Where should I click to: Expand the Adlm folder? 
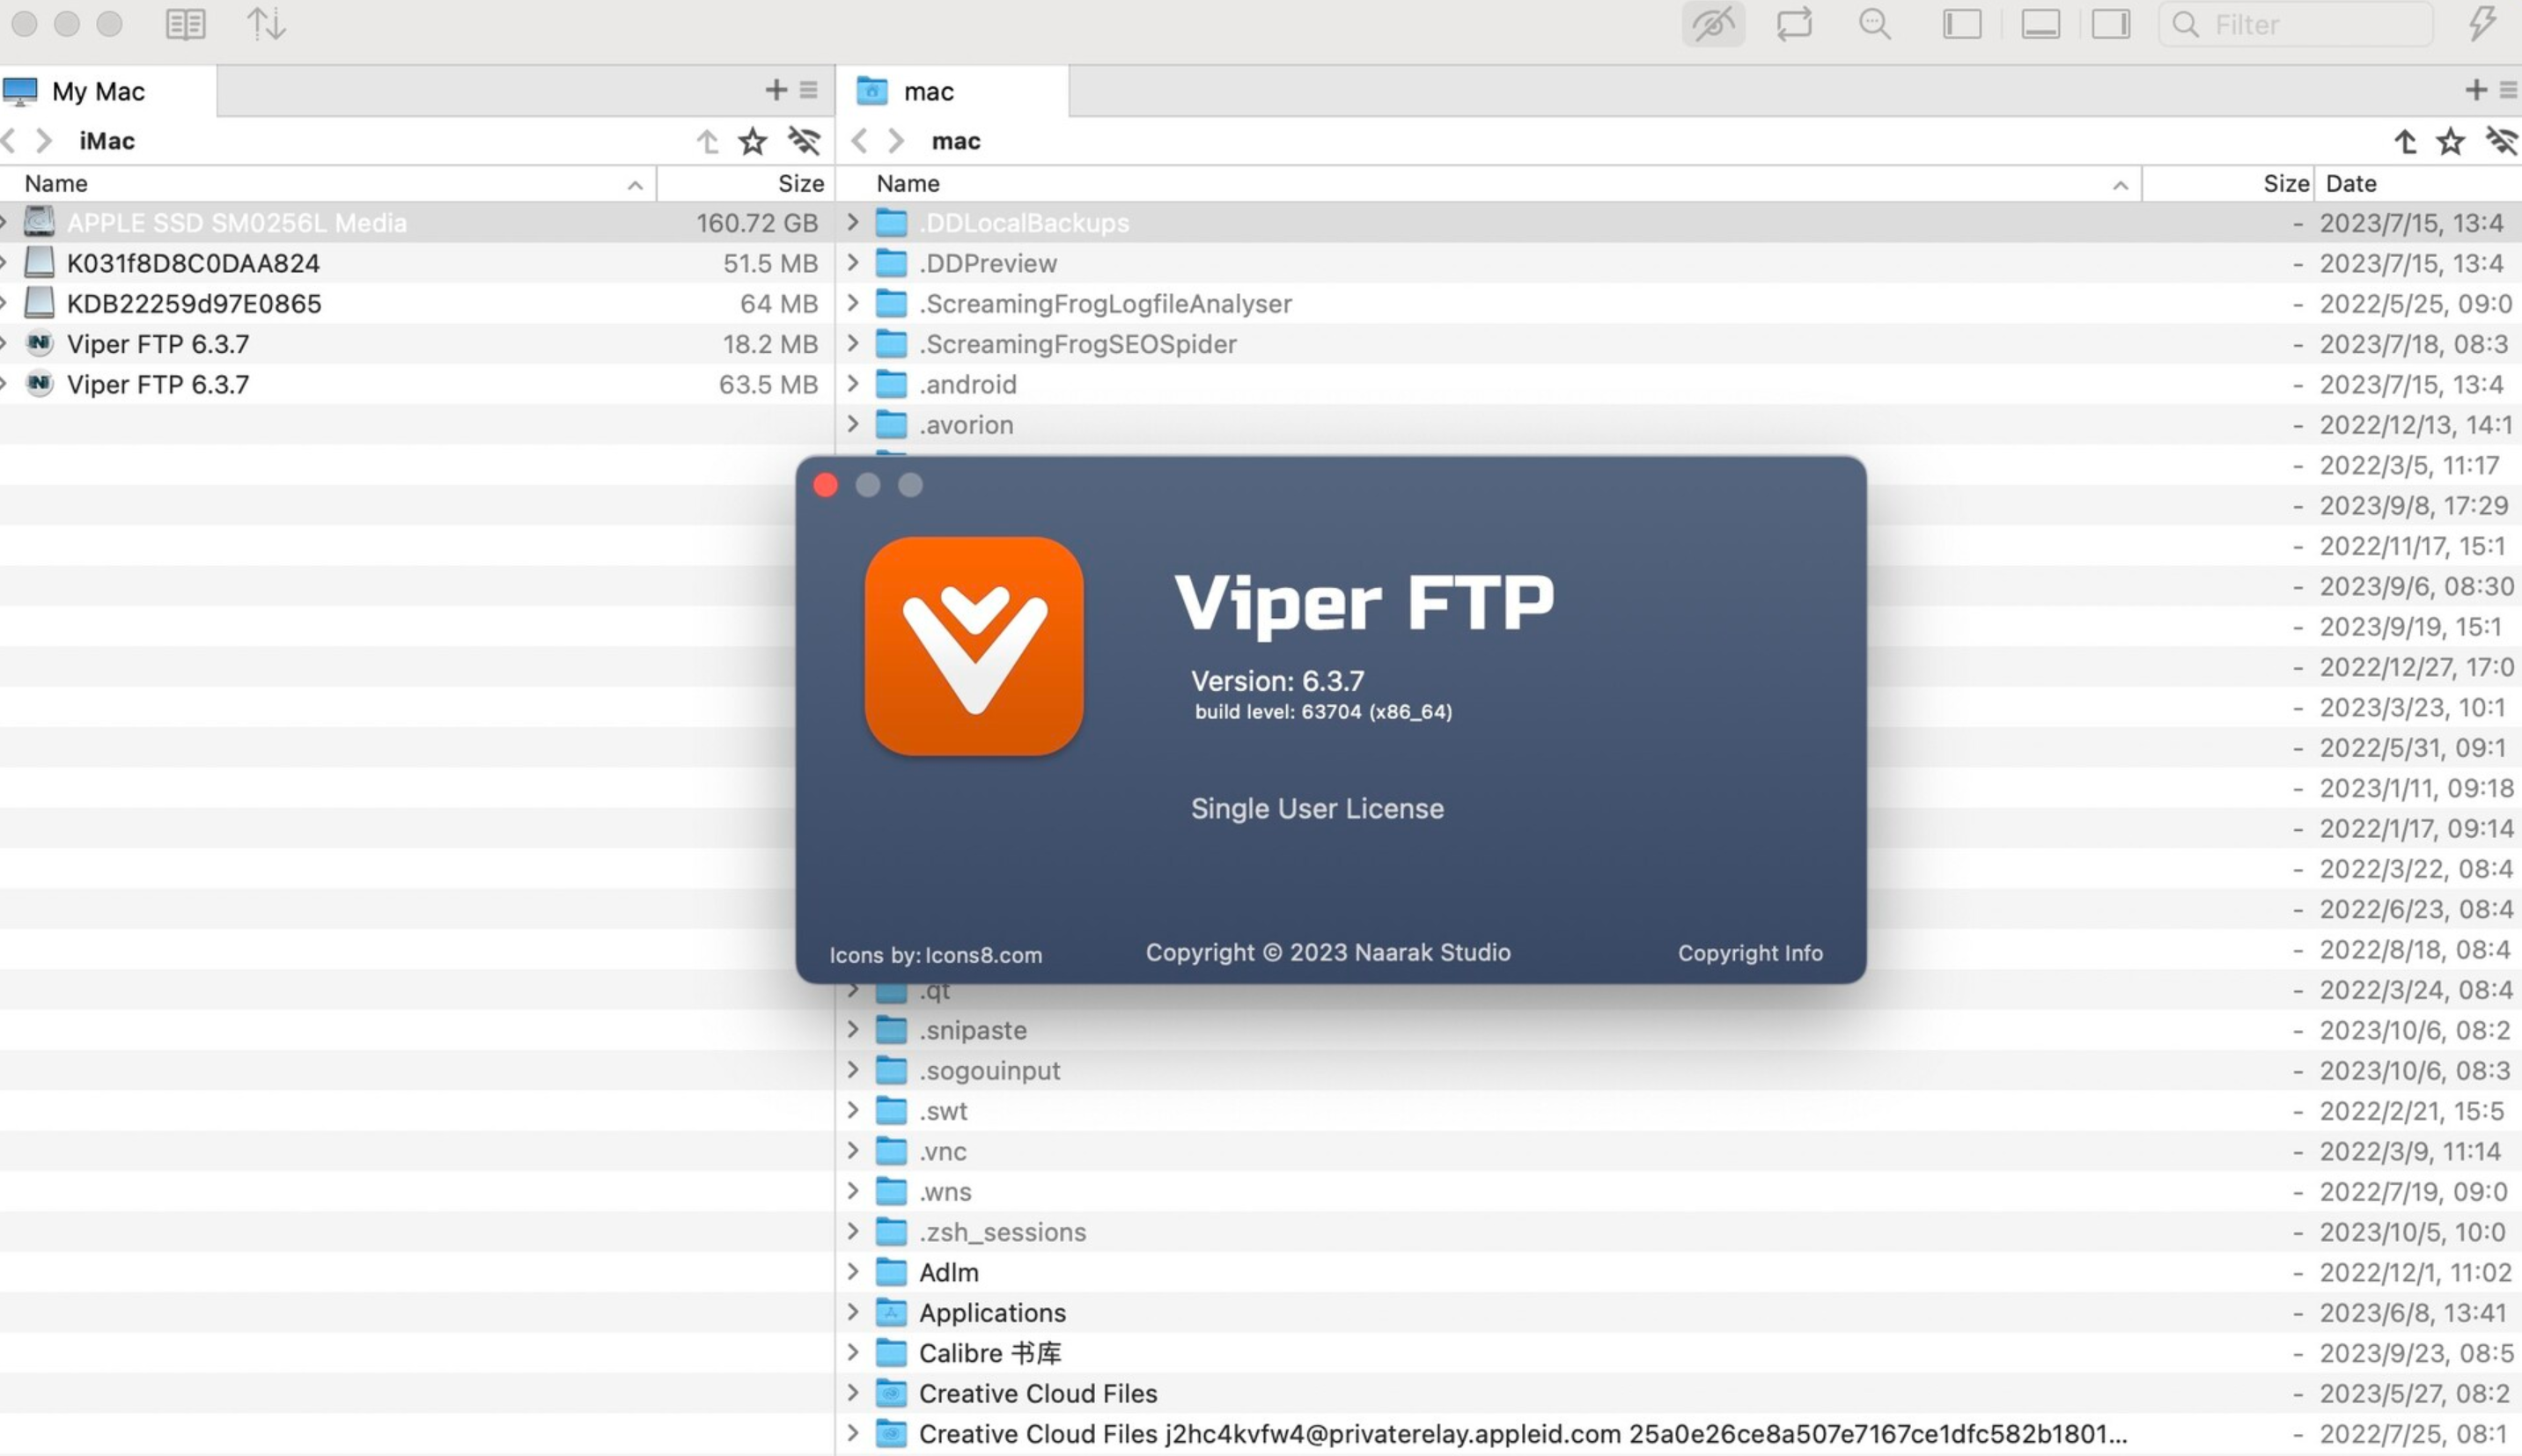[853, 1271]
